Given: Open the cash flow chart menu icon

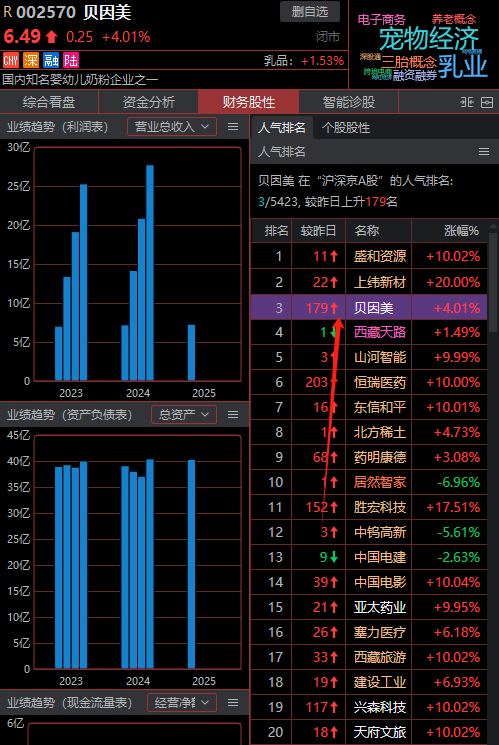Looking at the screenshot, I should click(233, 702).
